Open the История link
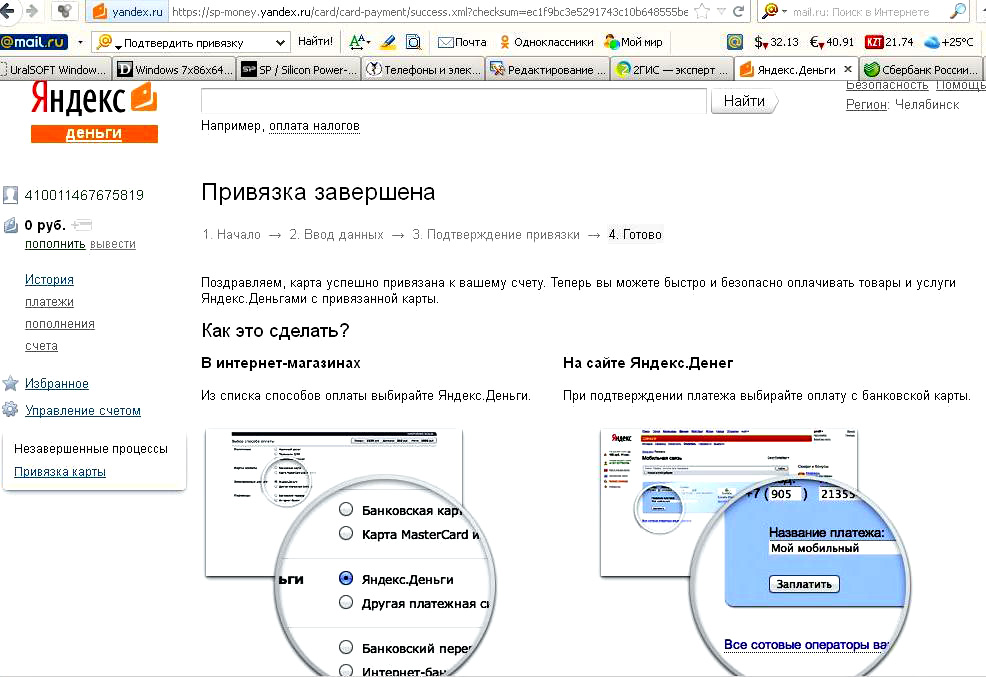Image resolution: width=986 pixels, height=677 pixels. pos(50,280)
